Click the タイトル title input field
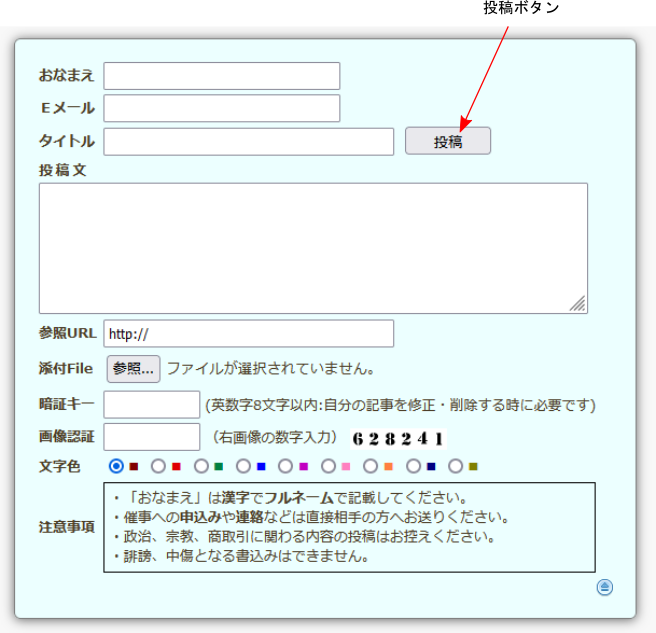656x633 pixels. (249, 142)
